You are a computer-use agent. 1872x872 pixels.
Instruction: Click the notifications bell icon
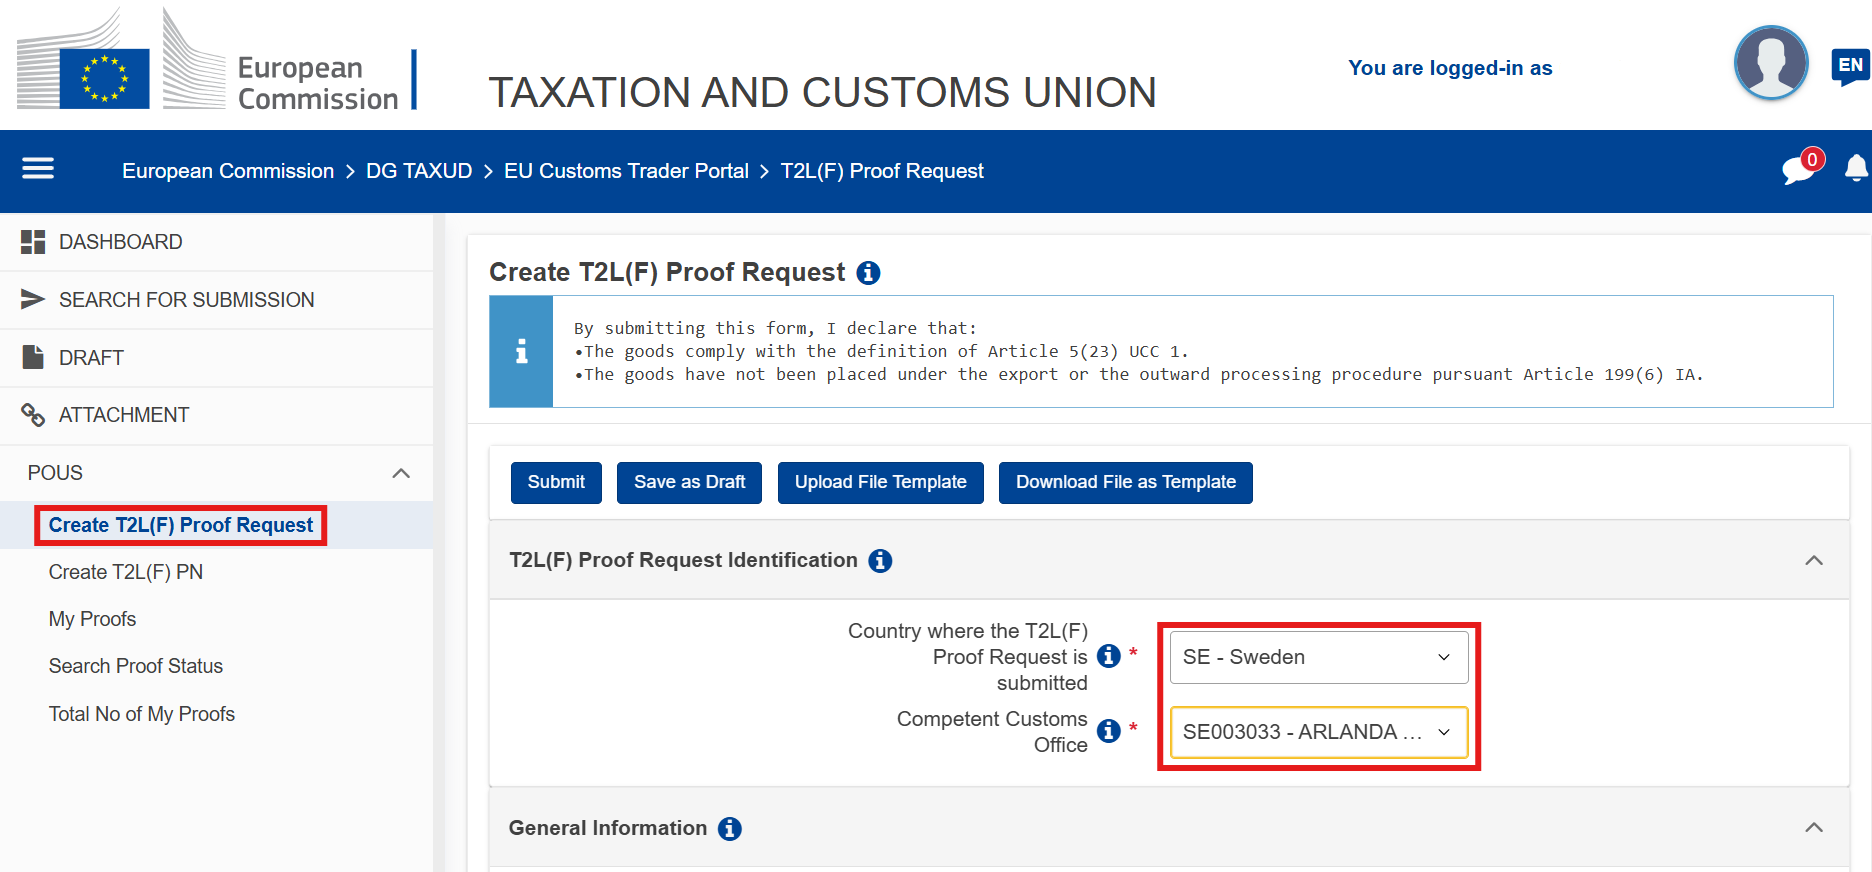(x=1857, y=169)
